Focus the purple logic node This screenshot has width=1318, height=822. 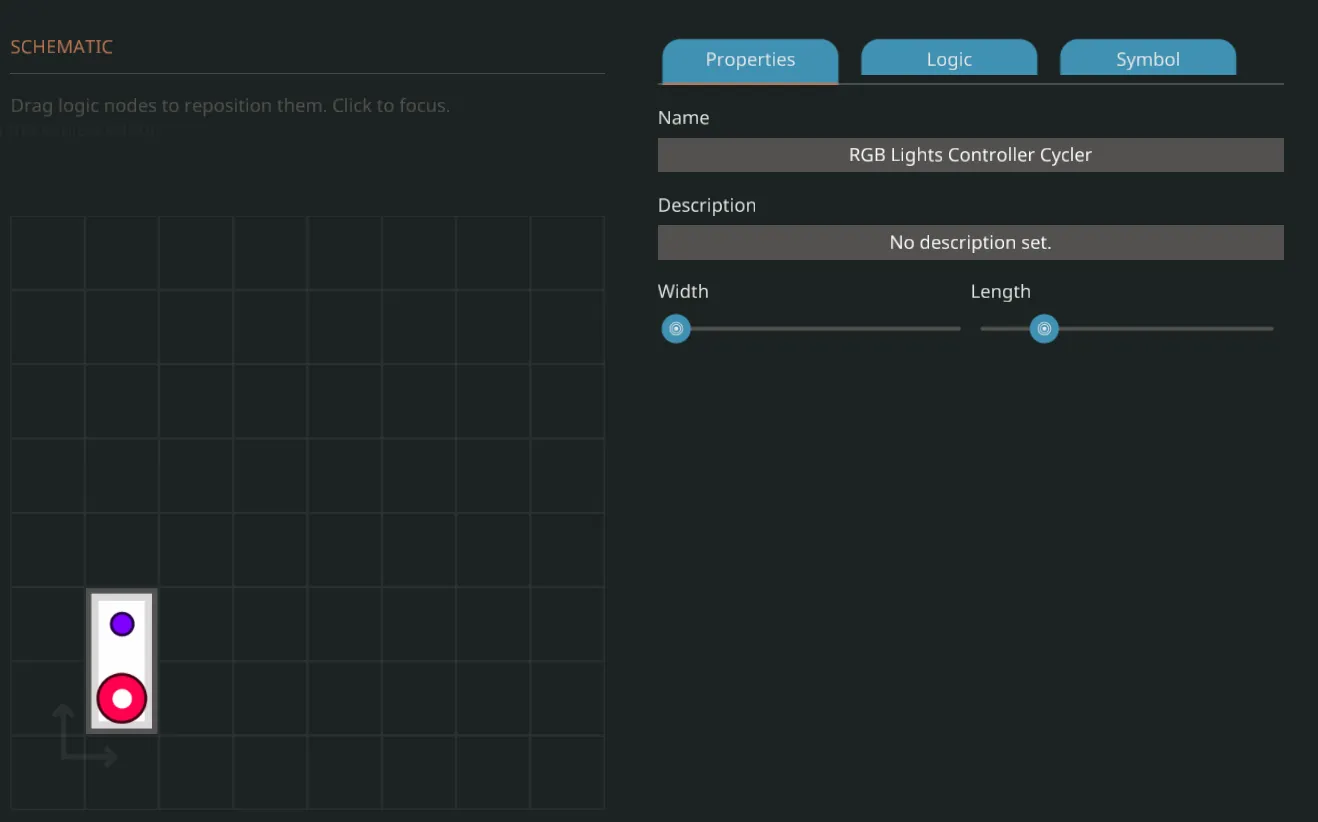[122, 624]
